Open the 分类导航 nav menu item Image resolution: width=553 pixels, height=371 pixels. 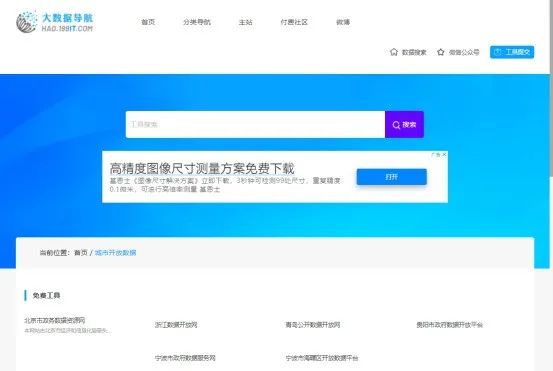click(197, 22)
